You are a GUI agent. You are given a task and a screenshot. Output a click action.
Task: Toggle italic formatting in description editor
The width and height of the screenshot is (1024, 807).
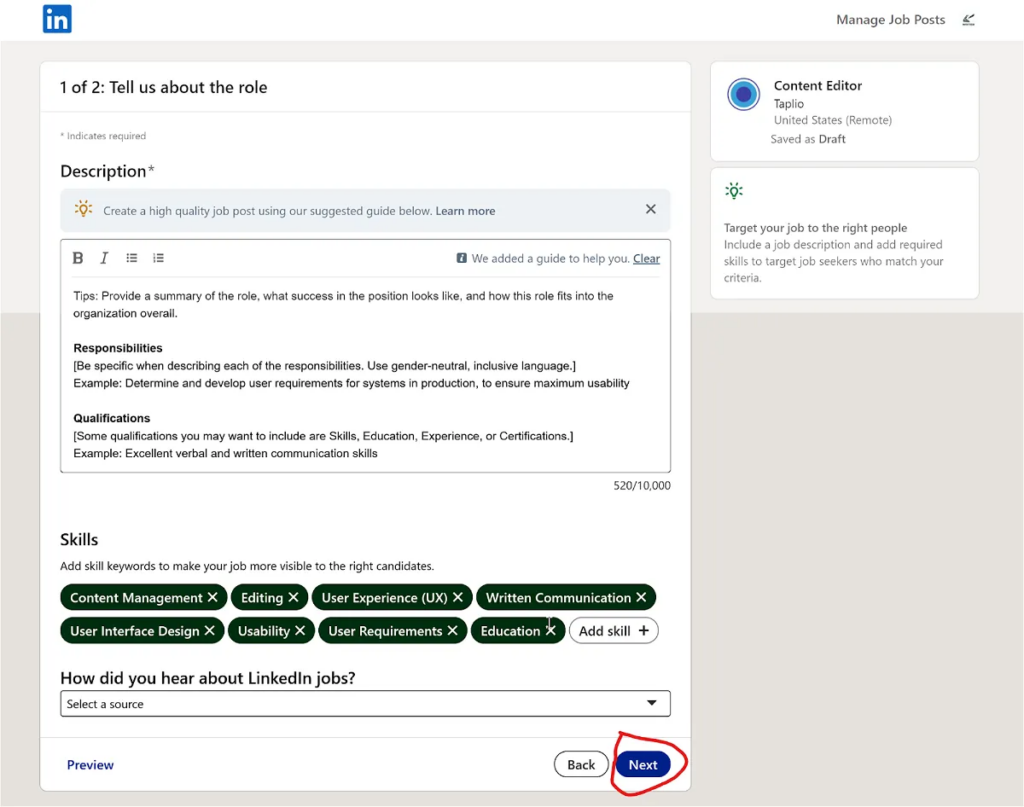(x=104, y=258)
